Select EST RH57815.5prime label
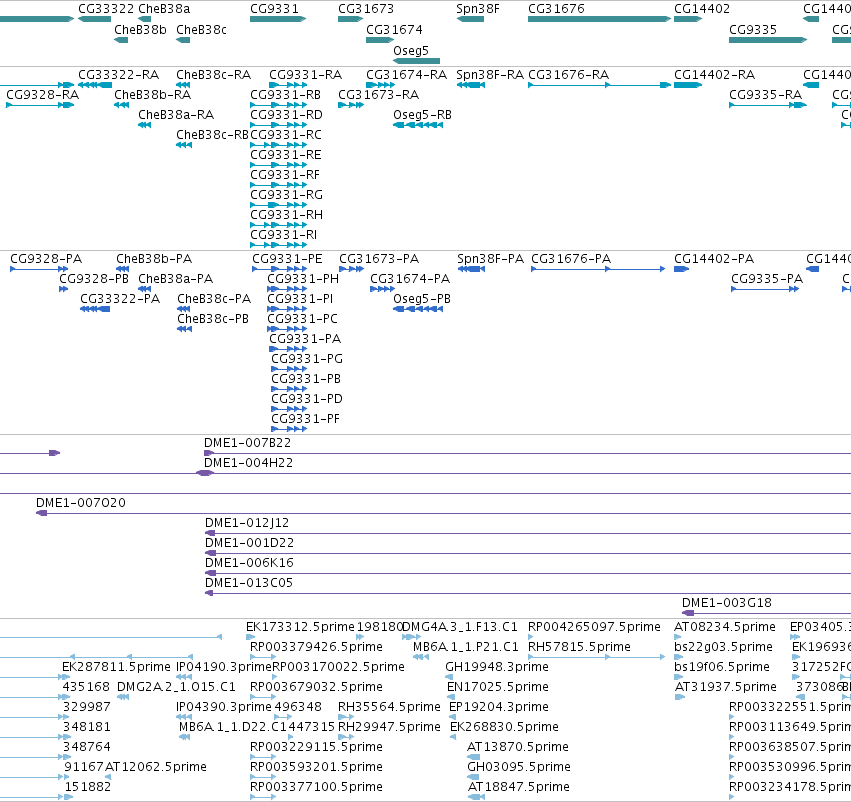Image resolution: width=851 pixels, height=802 pixels. [x=579, y=647]
